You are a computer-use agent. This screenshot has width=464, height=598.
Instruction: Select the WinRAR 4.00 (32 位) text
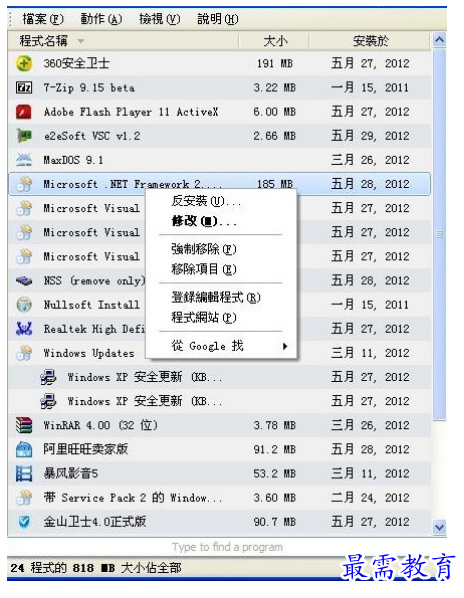(x=100, y=425)
